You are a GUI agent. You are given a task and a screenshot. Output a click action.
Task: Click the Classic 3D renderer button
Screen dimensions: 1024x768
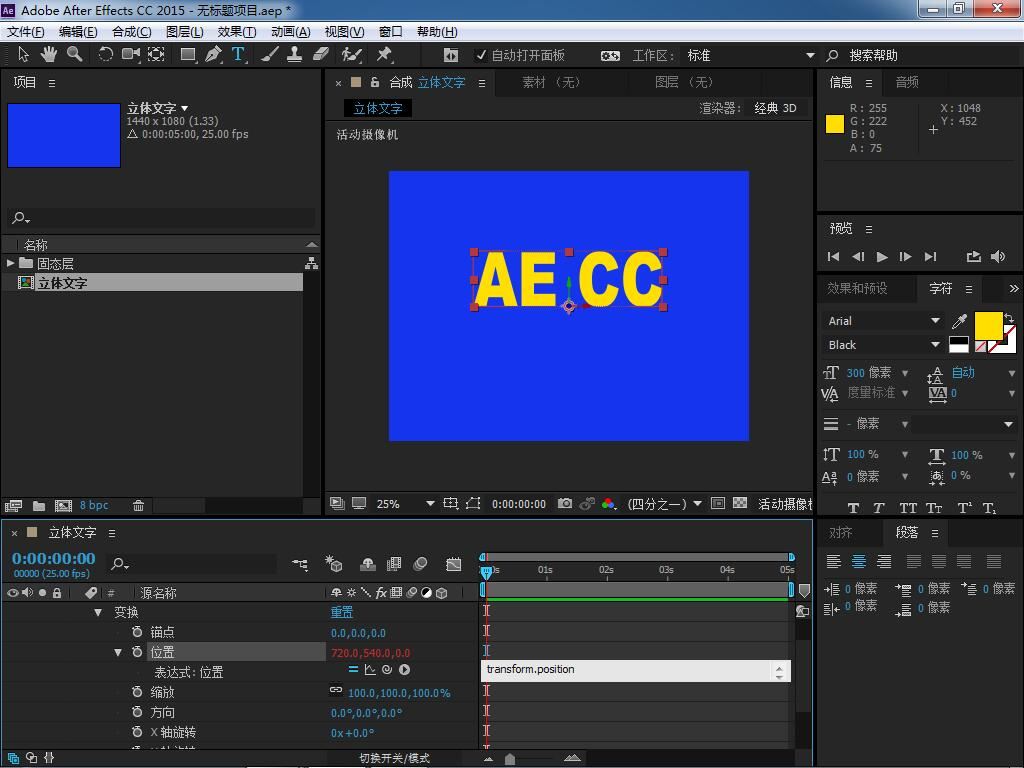775,108
